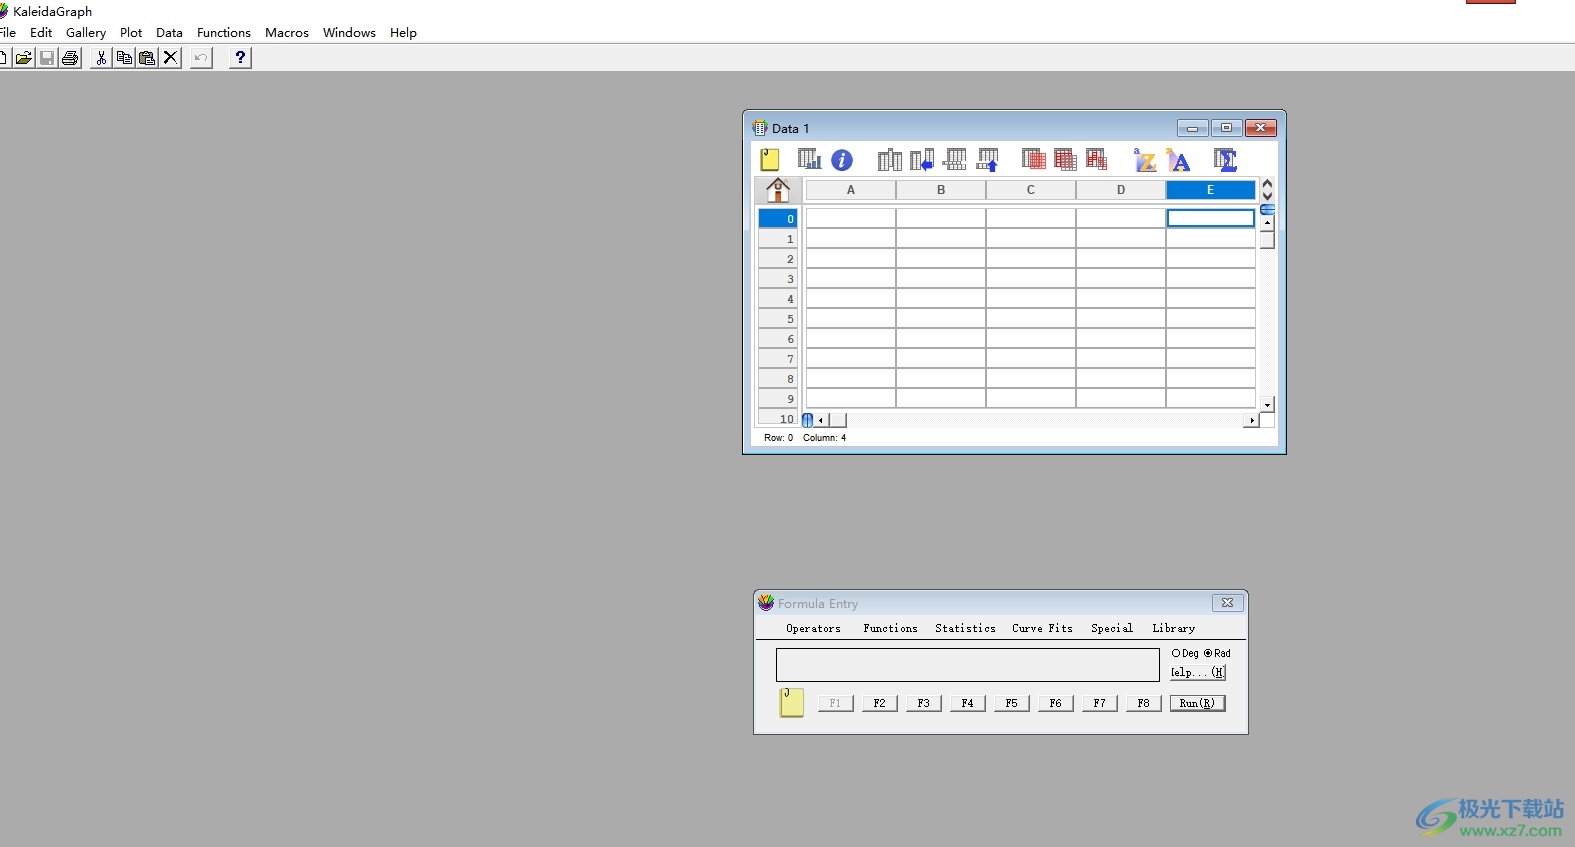Open the column statistics sigma icon
The image size is (1575, 847).
pos(1225,160)
